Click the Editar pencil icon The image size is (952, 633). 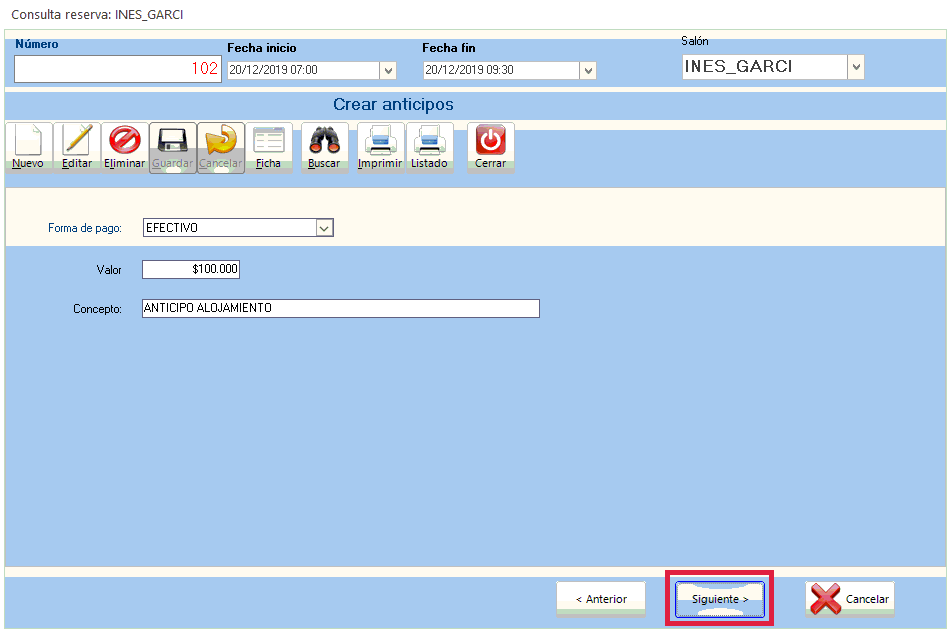tap(77, 141)
